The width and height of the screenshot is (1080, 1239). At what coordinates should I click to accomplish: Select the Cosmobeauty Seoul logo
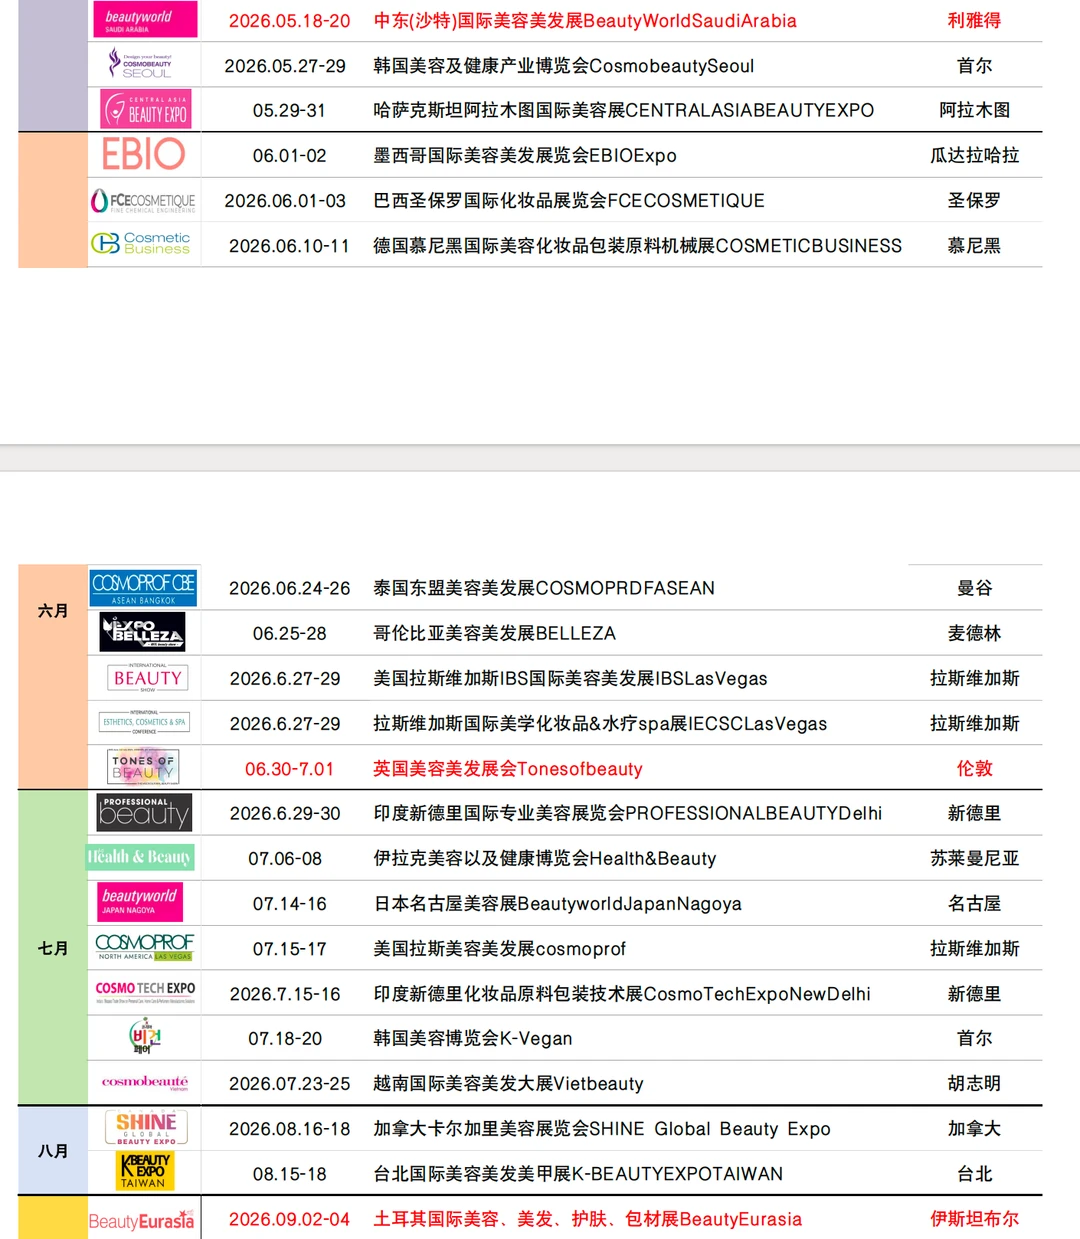145,64
